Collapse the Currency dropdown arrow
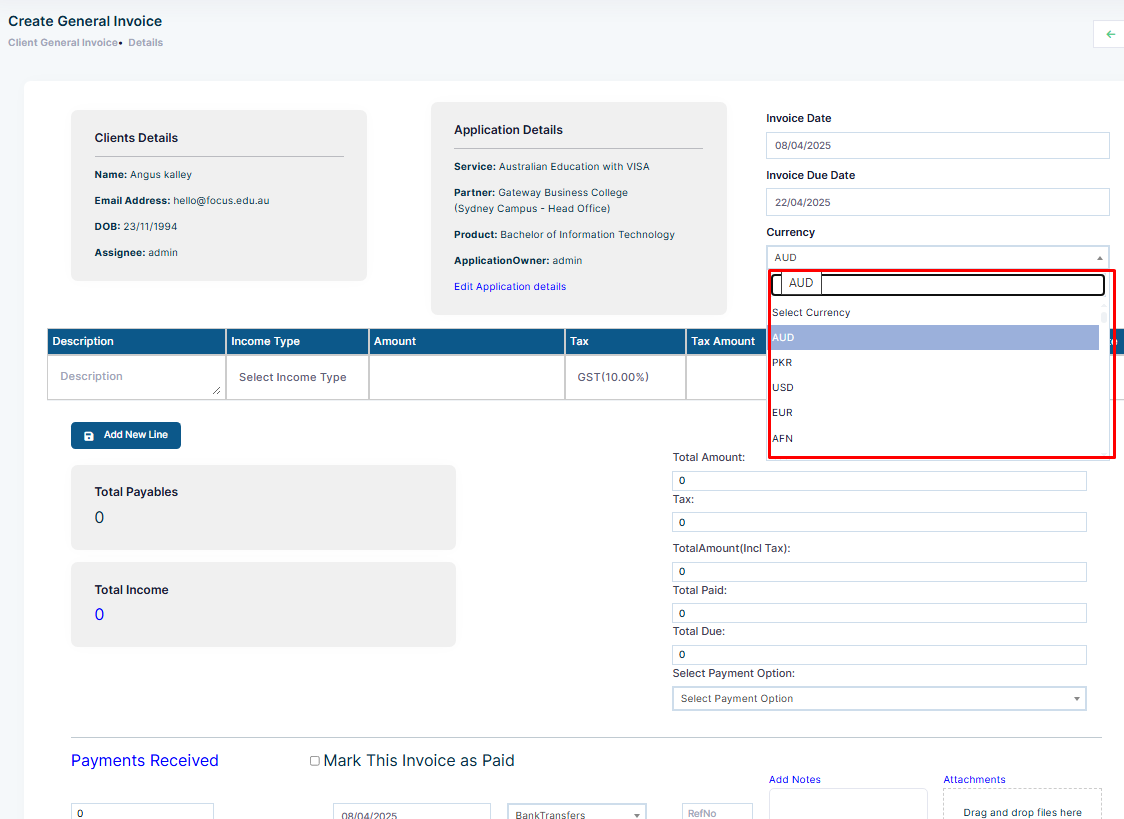Viewport: 1124px width, 819px height. pyautogui.click(x=1099, y=258)
